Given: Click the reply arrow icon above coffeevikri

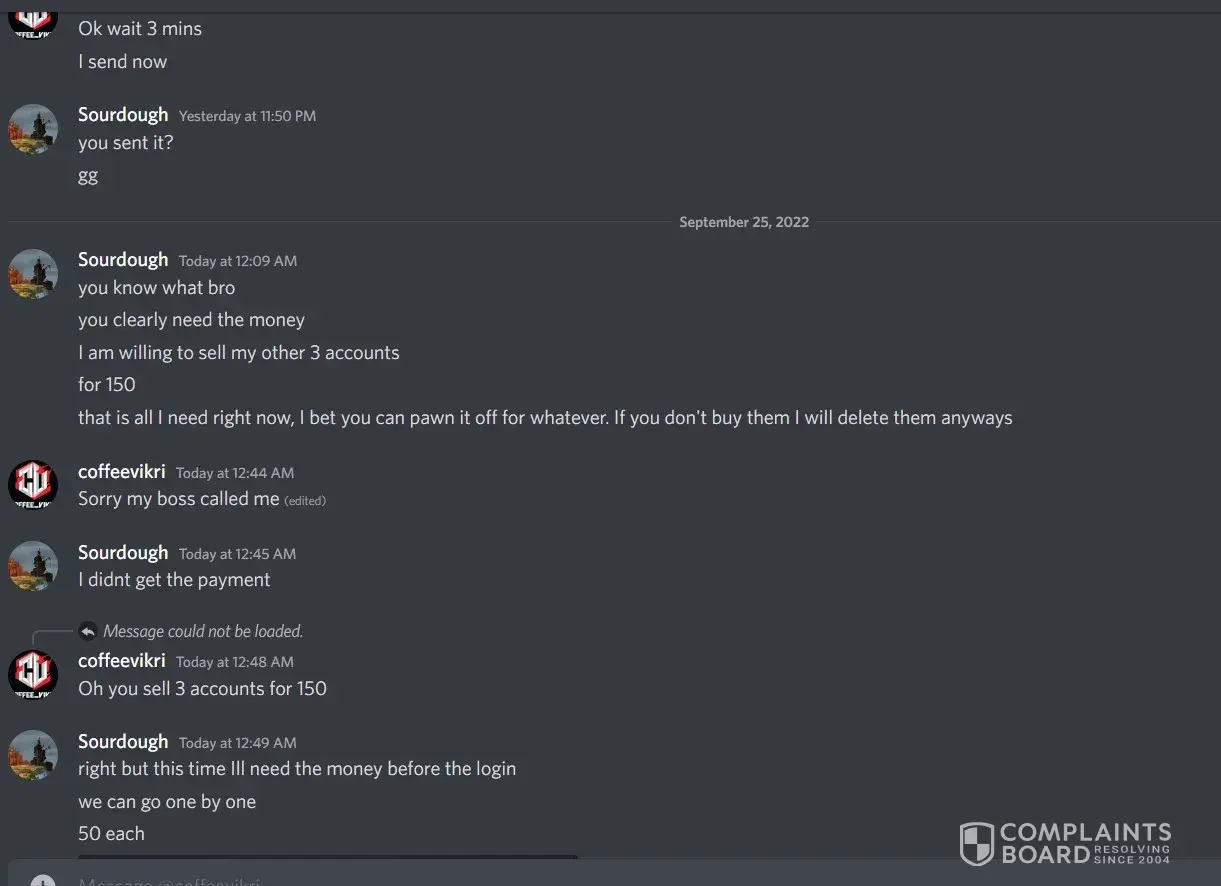Looking at the screenshot, I should [x=88, y=632].
